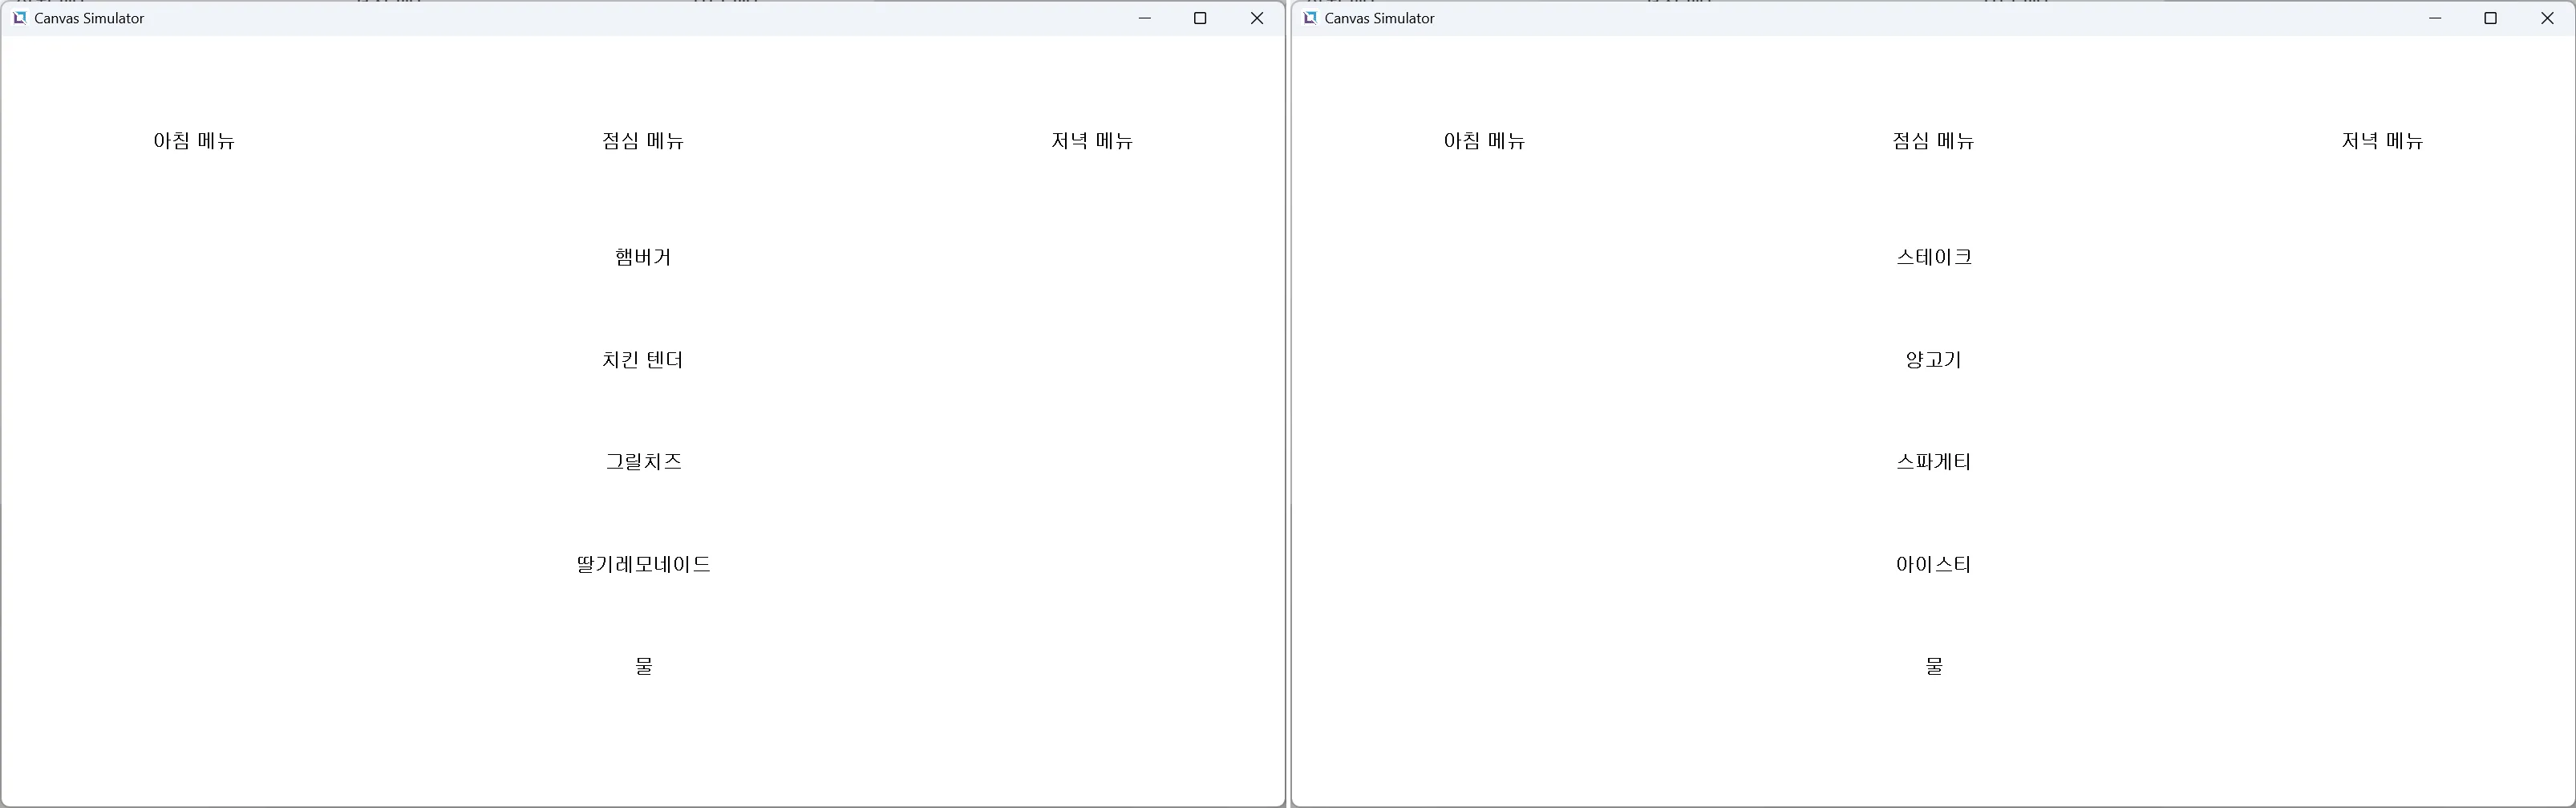Click the 딸기레모네이드 drink item
Image resolution: width=2576 pixels, height=808 pixels.
point(643,564)
